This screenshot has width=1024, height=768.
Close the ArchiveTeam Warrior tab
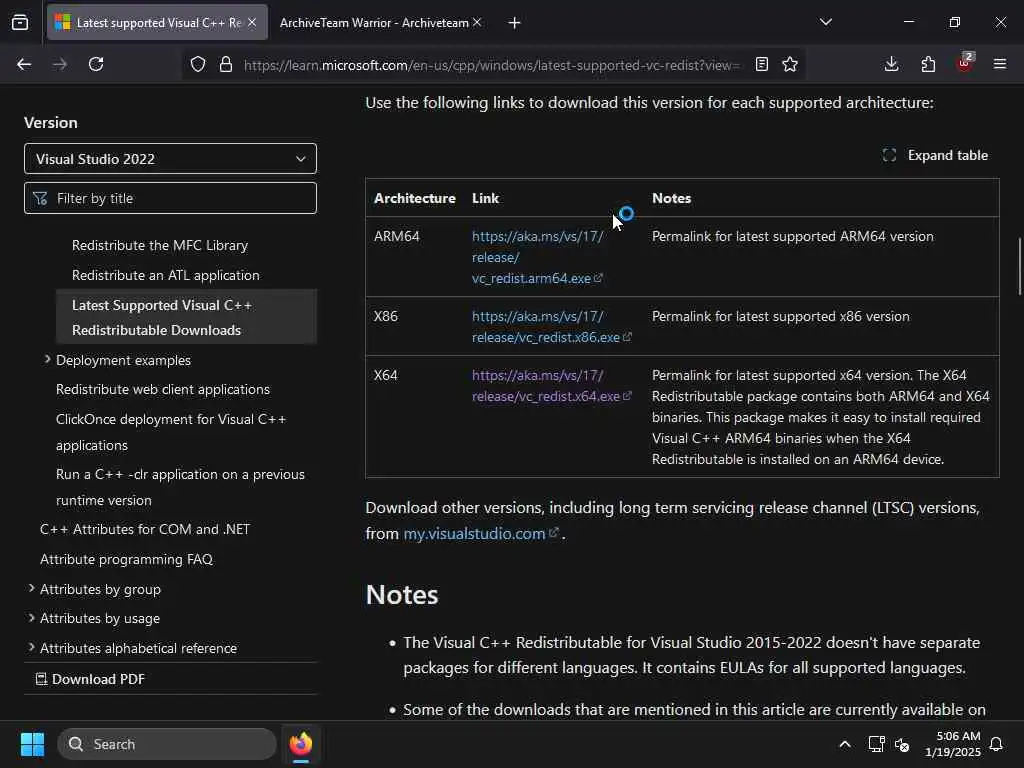point(477,22)
